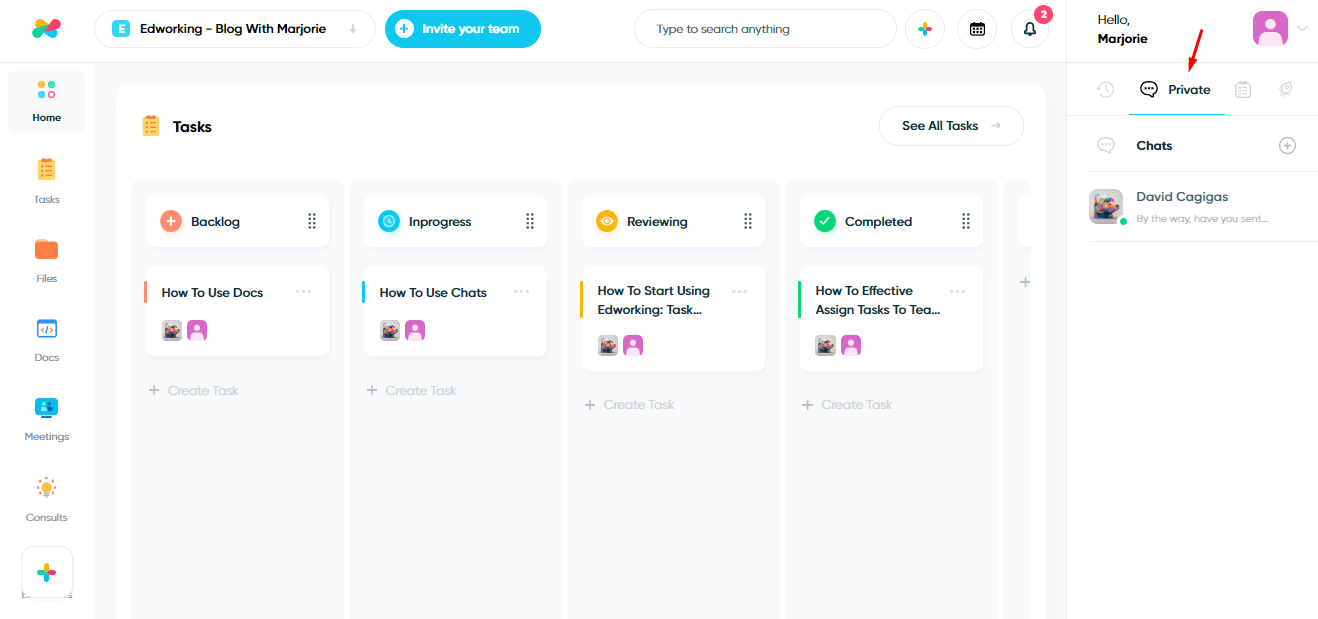Open the chat with David Cagigas

tap(1203, 207)
